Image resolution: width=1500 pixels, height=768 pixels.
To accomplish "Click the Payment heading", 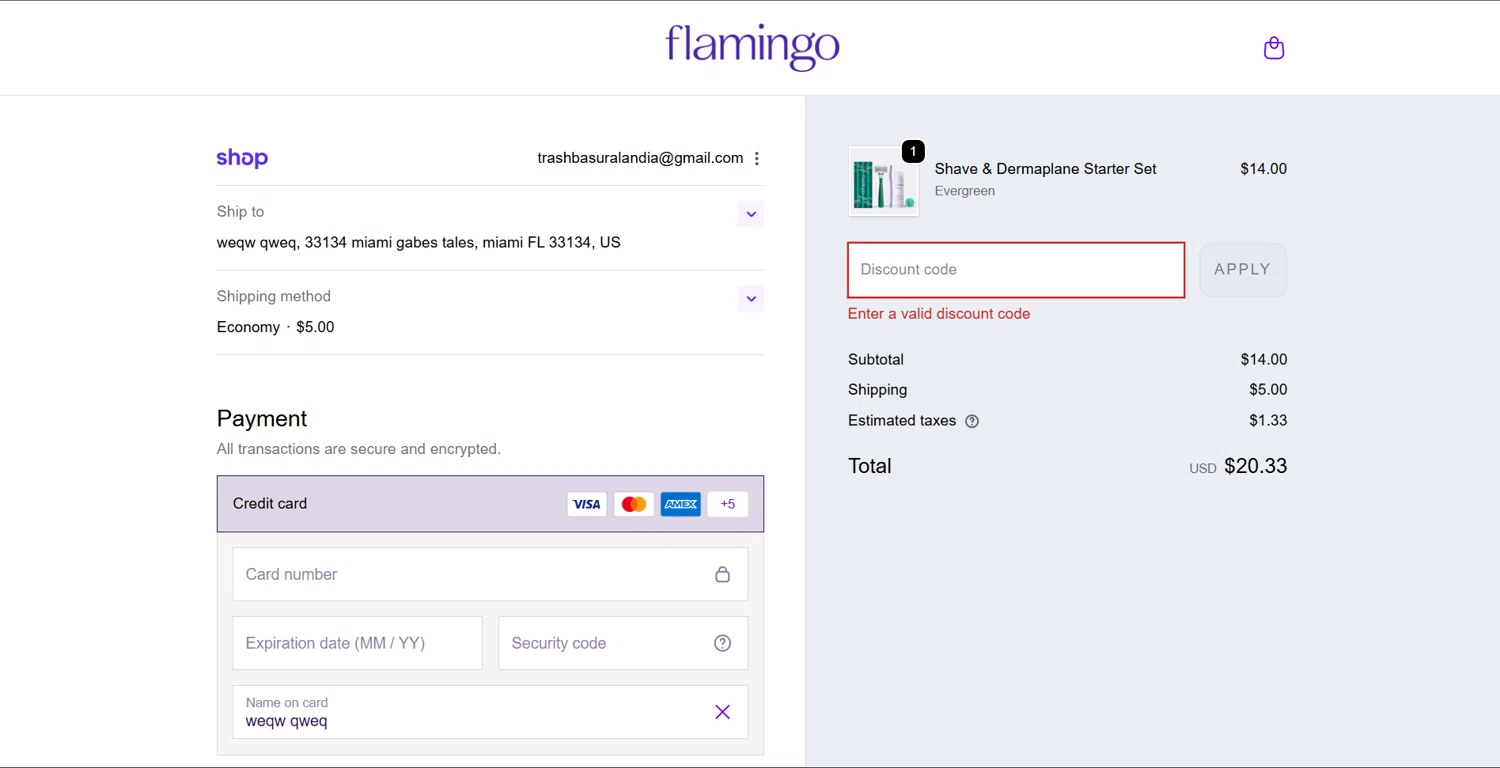I will pos(262,419).
